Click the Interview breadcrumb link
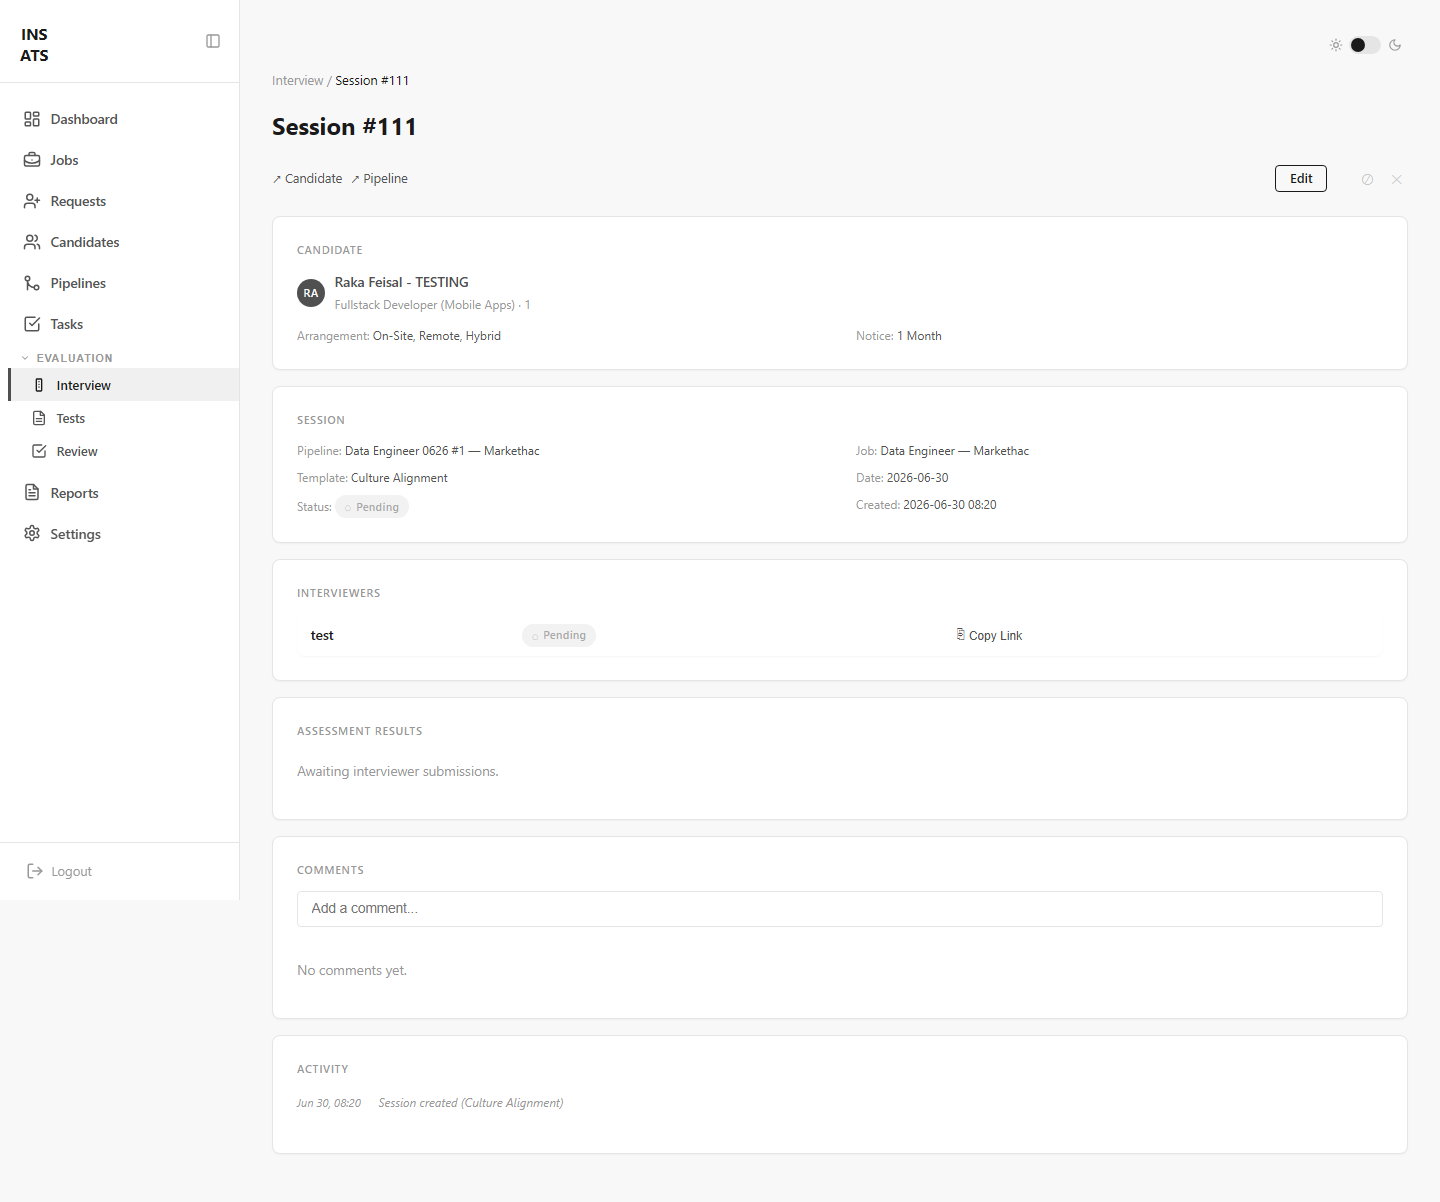 (x=297, y=81)
